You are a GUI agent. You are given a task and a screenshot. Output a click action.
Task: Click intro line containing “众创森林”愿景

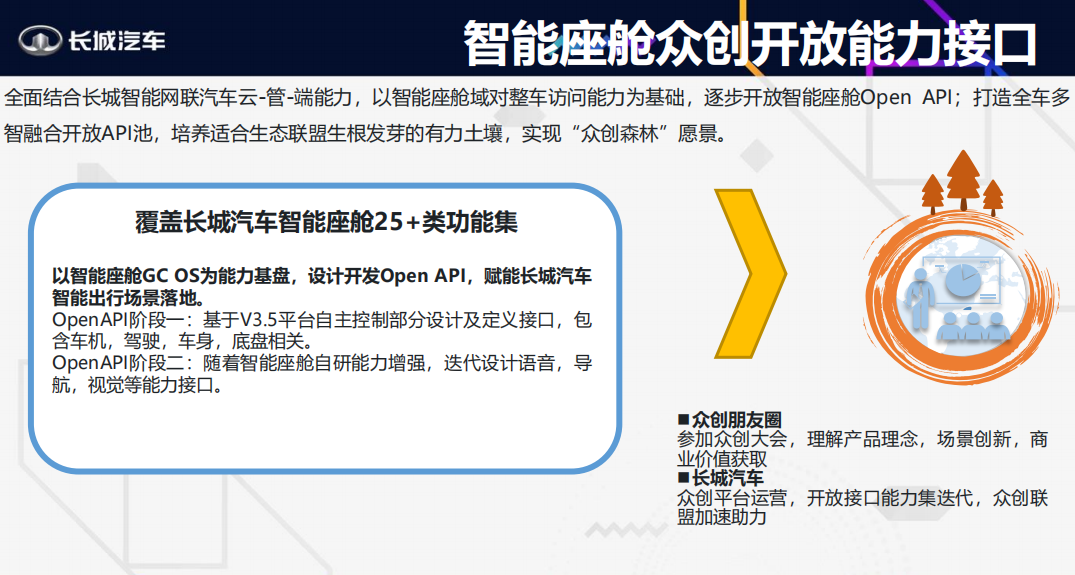(365, 133)
